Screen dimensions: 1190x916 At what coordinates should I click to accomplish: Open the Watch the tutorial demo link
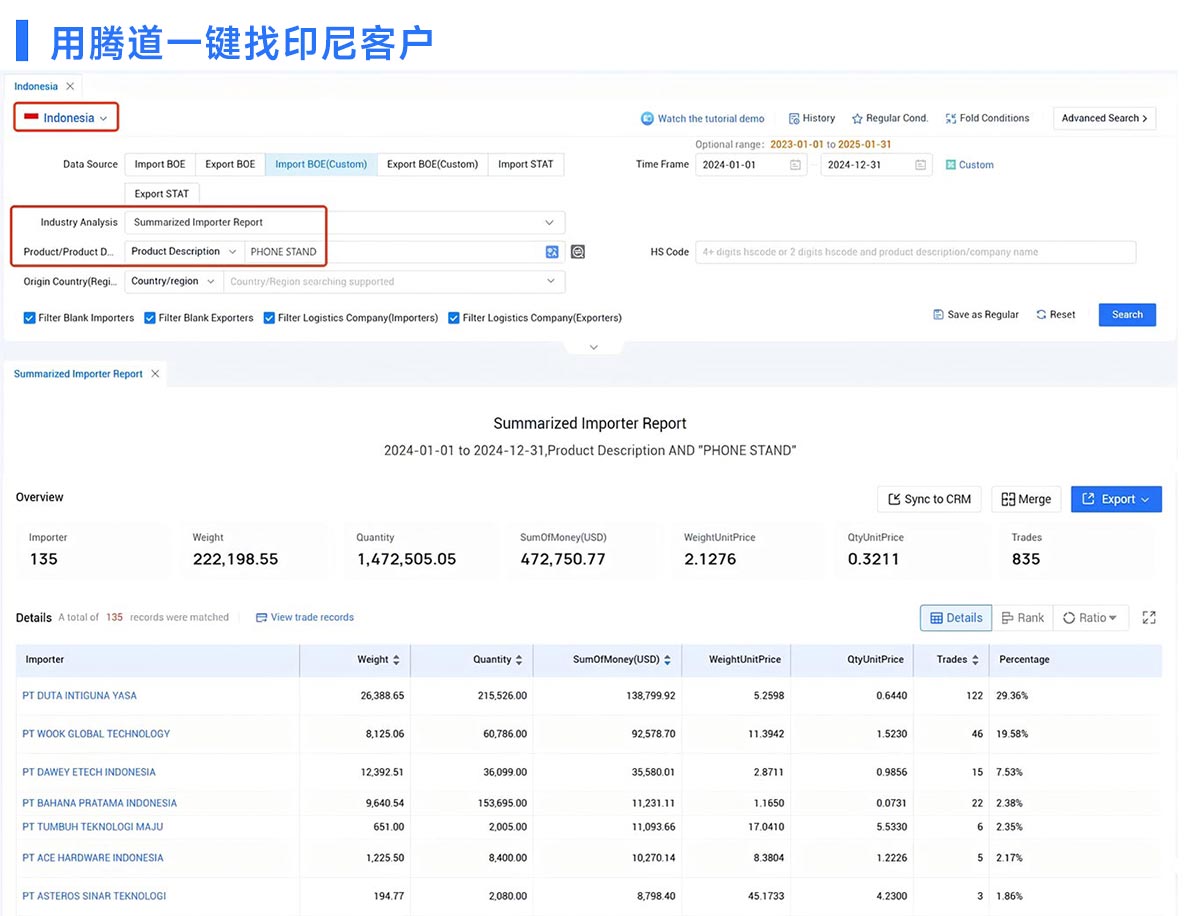[702, 118]
